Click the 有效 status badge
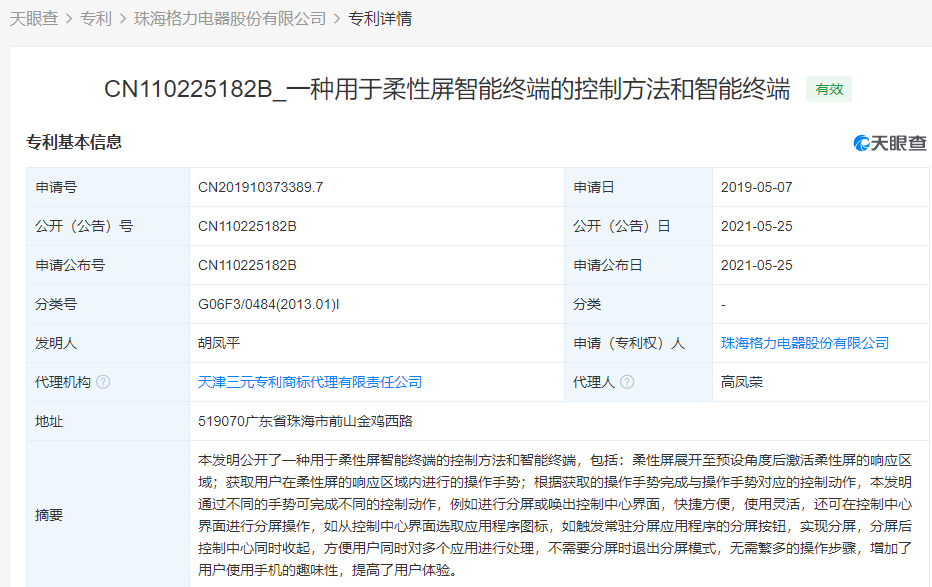The image size is (932, 587). tap(829, 89)
